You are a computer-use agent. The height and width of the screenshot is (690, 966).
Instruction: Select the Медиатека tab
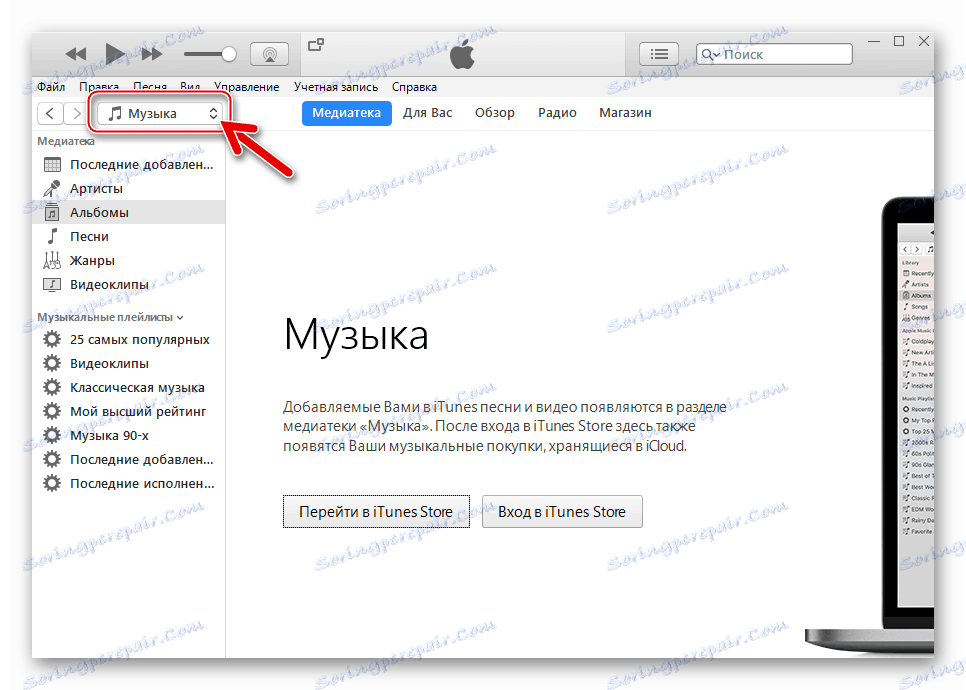(347, 113)
